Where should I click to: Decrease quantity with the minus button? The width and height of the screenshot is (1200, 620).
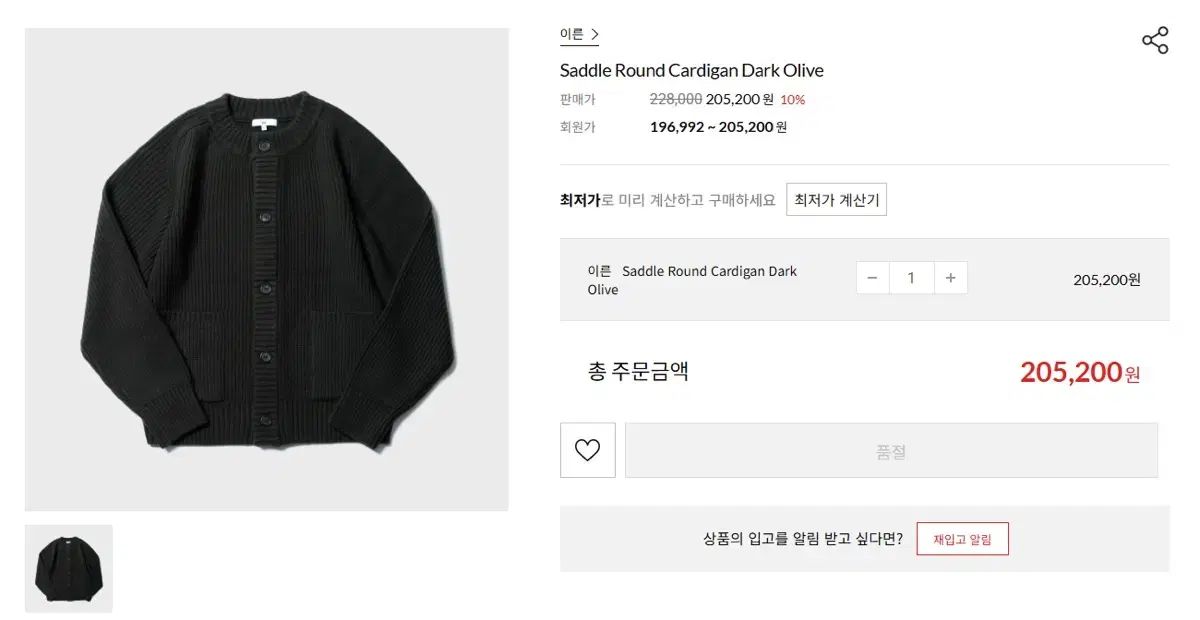tap(872, 278)
